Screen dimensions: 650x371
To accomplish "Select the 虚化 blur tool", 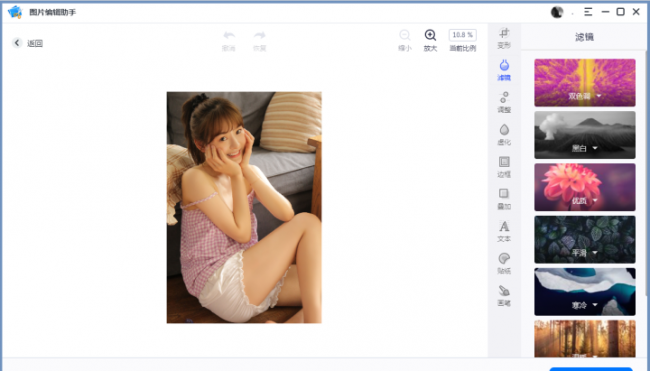I will tap(504, 135).
